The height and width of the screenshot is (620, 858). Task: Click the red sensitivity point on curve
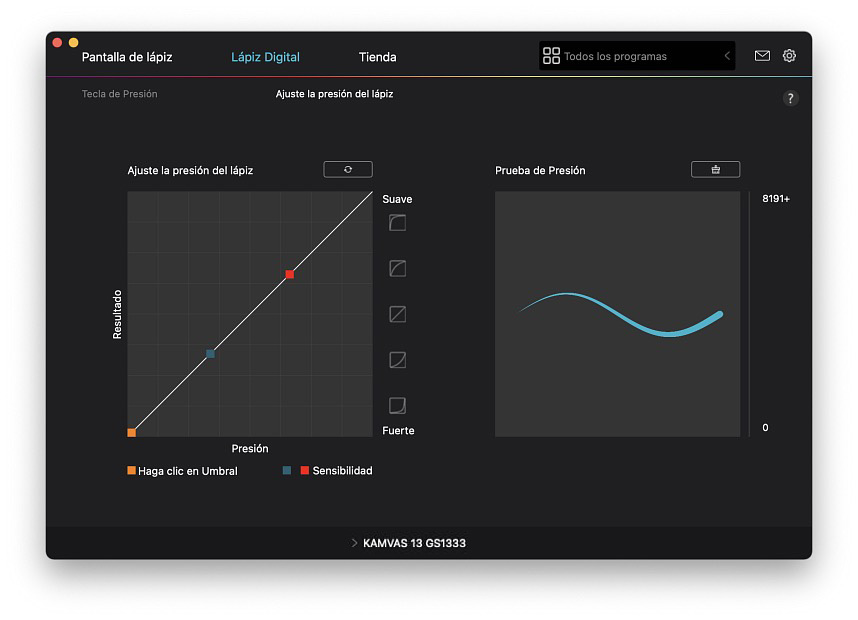pyautogui.click(x=289, y=274)
